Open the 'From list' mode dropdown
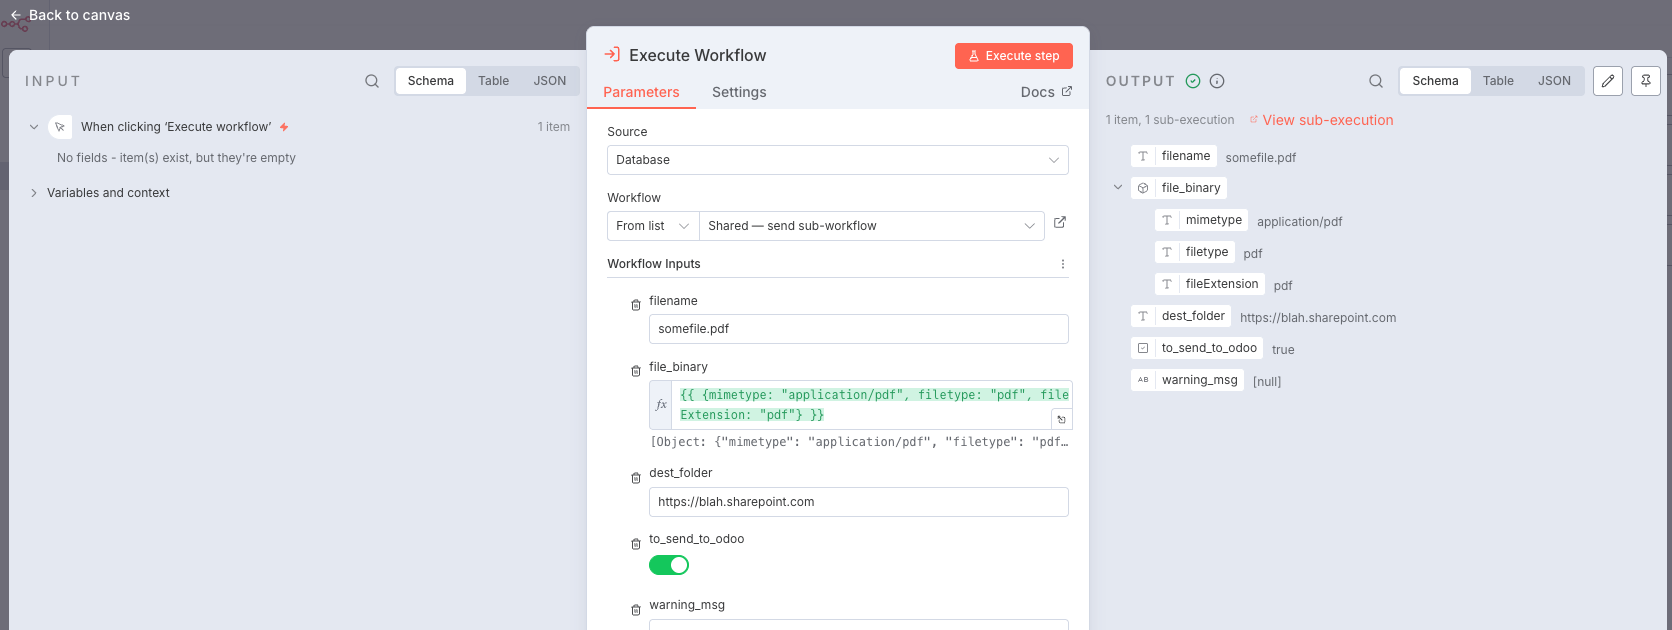Screen dimensions: 1672x630 pos(653,226)
